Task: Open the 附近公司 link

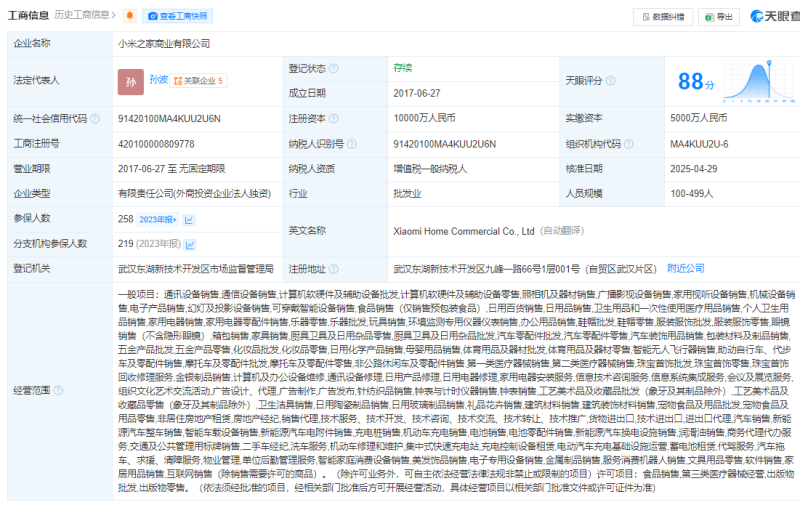Action: pos(686,268)
